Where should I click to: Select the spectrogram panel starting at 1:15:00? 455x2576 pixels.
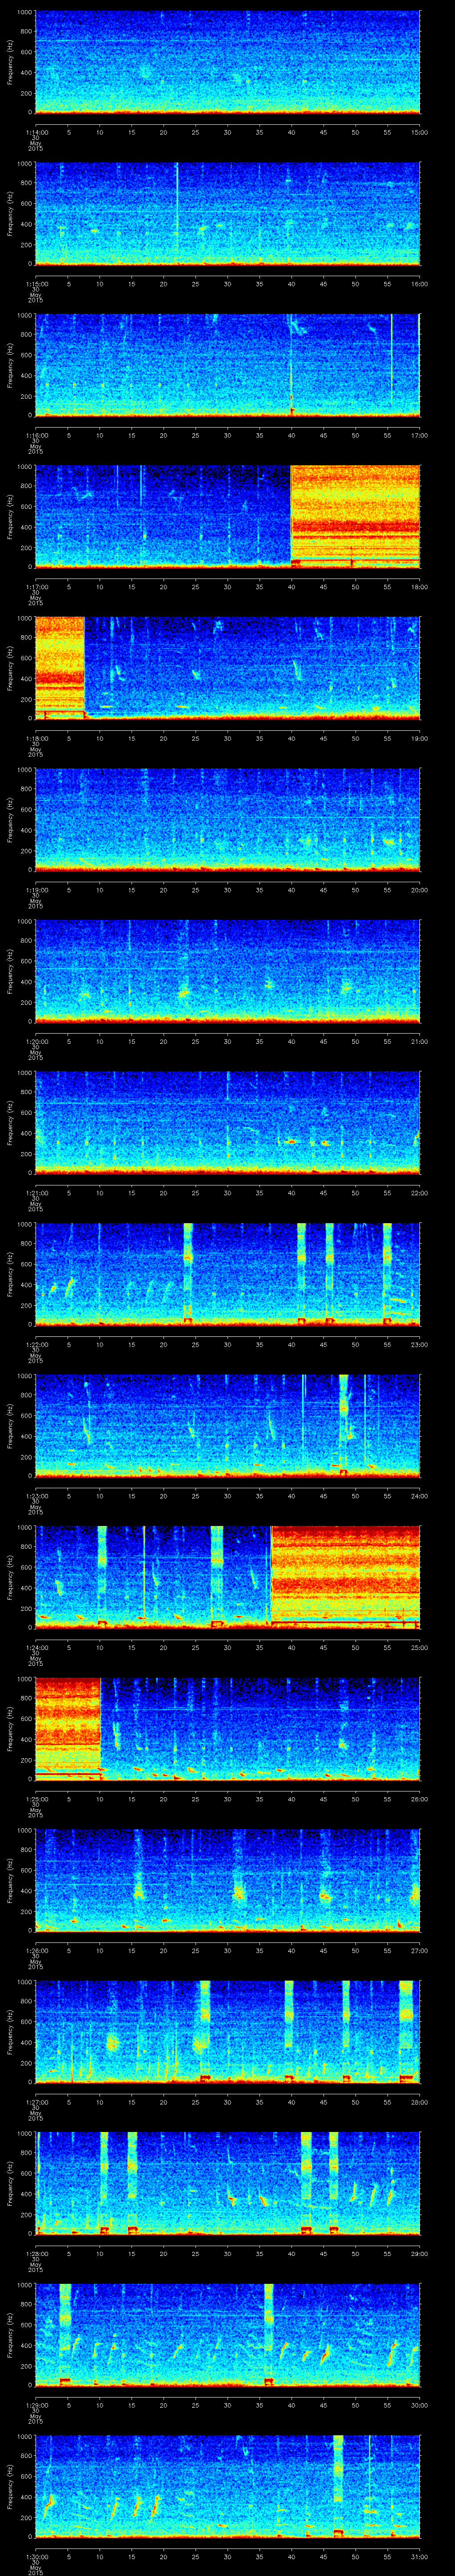228,214
